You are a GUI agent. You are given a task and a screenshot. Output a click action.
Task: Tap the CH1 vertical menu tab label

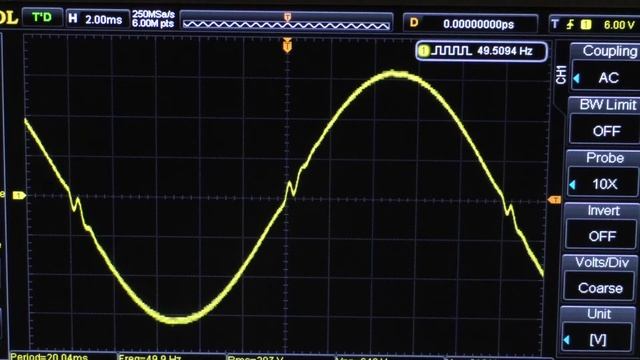pyautogui.click(x=561, y=74)
